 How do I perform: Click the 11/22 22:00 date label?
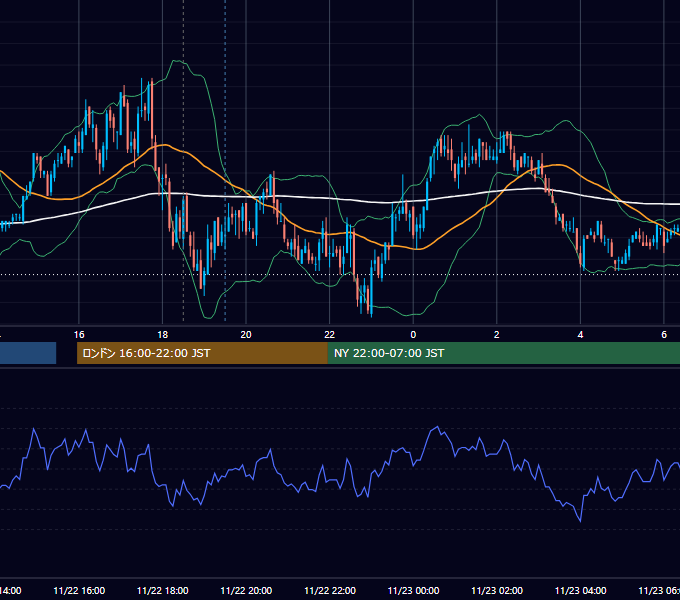tap(330, 590)
